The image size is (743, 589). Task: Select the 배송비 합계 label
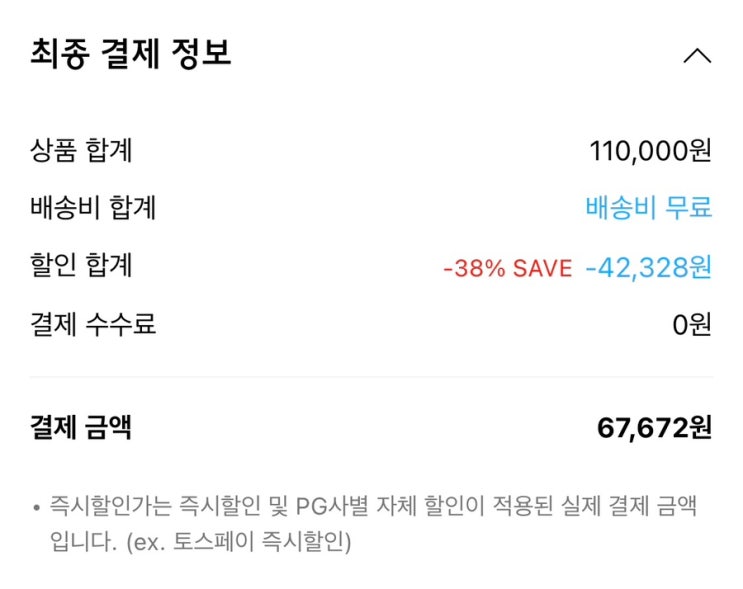point(93,208)
